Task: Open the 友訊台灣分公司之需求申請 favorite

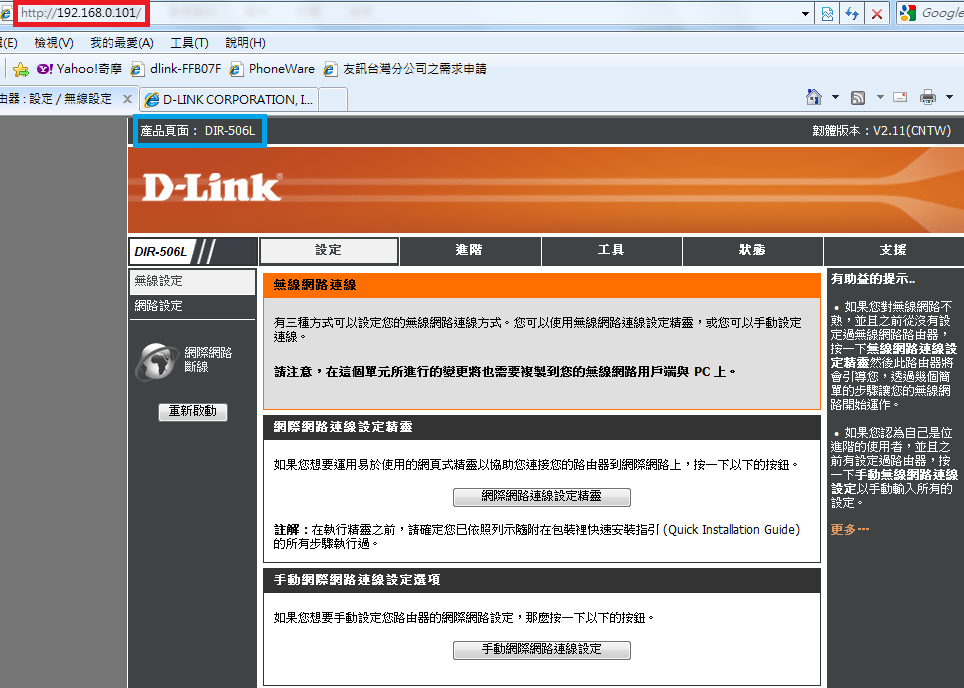Action: click(x=406, y=69)
